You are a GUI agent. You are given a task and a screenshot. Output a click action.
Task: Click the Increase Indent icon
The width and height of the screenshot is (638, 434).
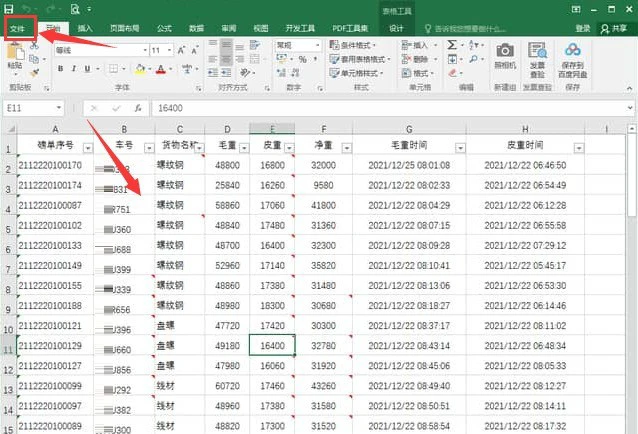click(226, 73)
